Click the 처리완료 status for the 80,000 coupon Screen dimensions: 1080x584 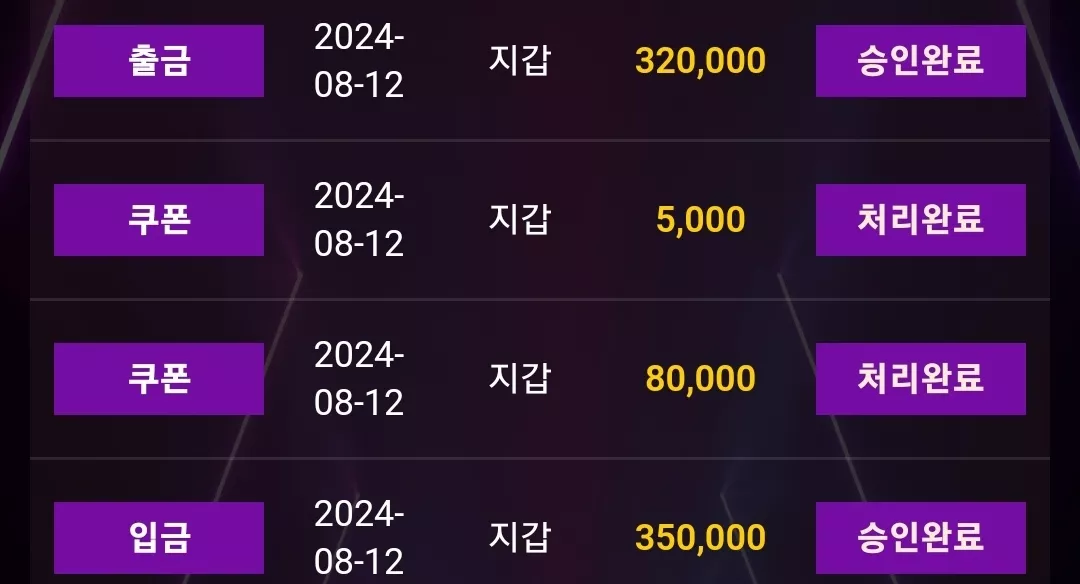point(921,379)
